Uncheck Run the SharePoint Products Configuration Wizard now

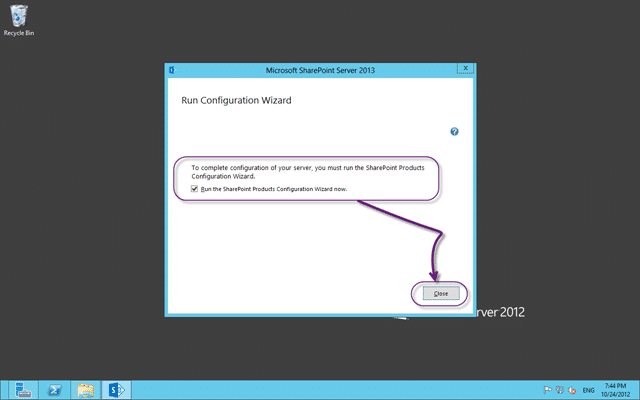click(194, 189)
